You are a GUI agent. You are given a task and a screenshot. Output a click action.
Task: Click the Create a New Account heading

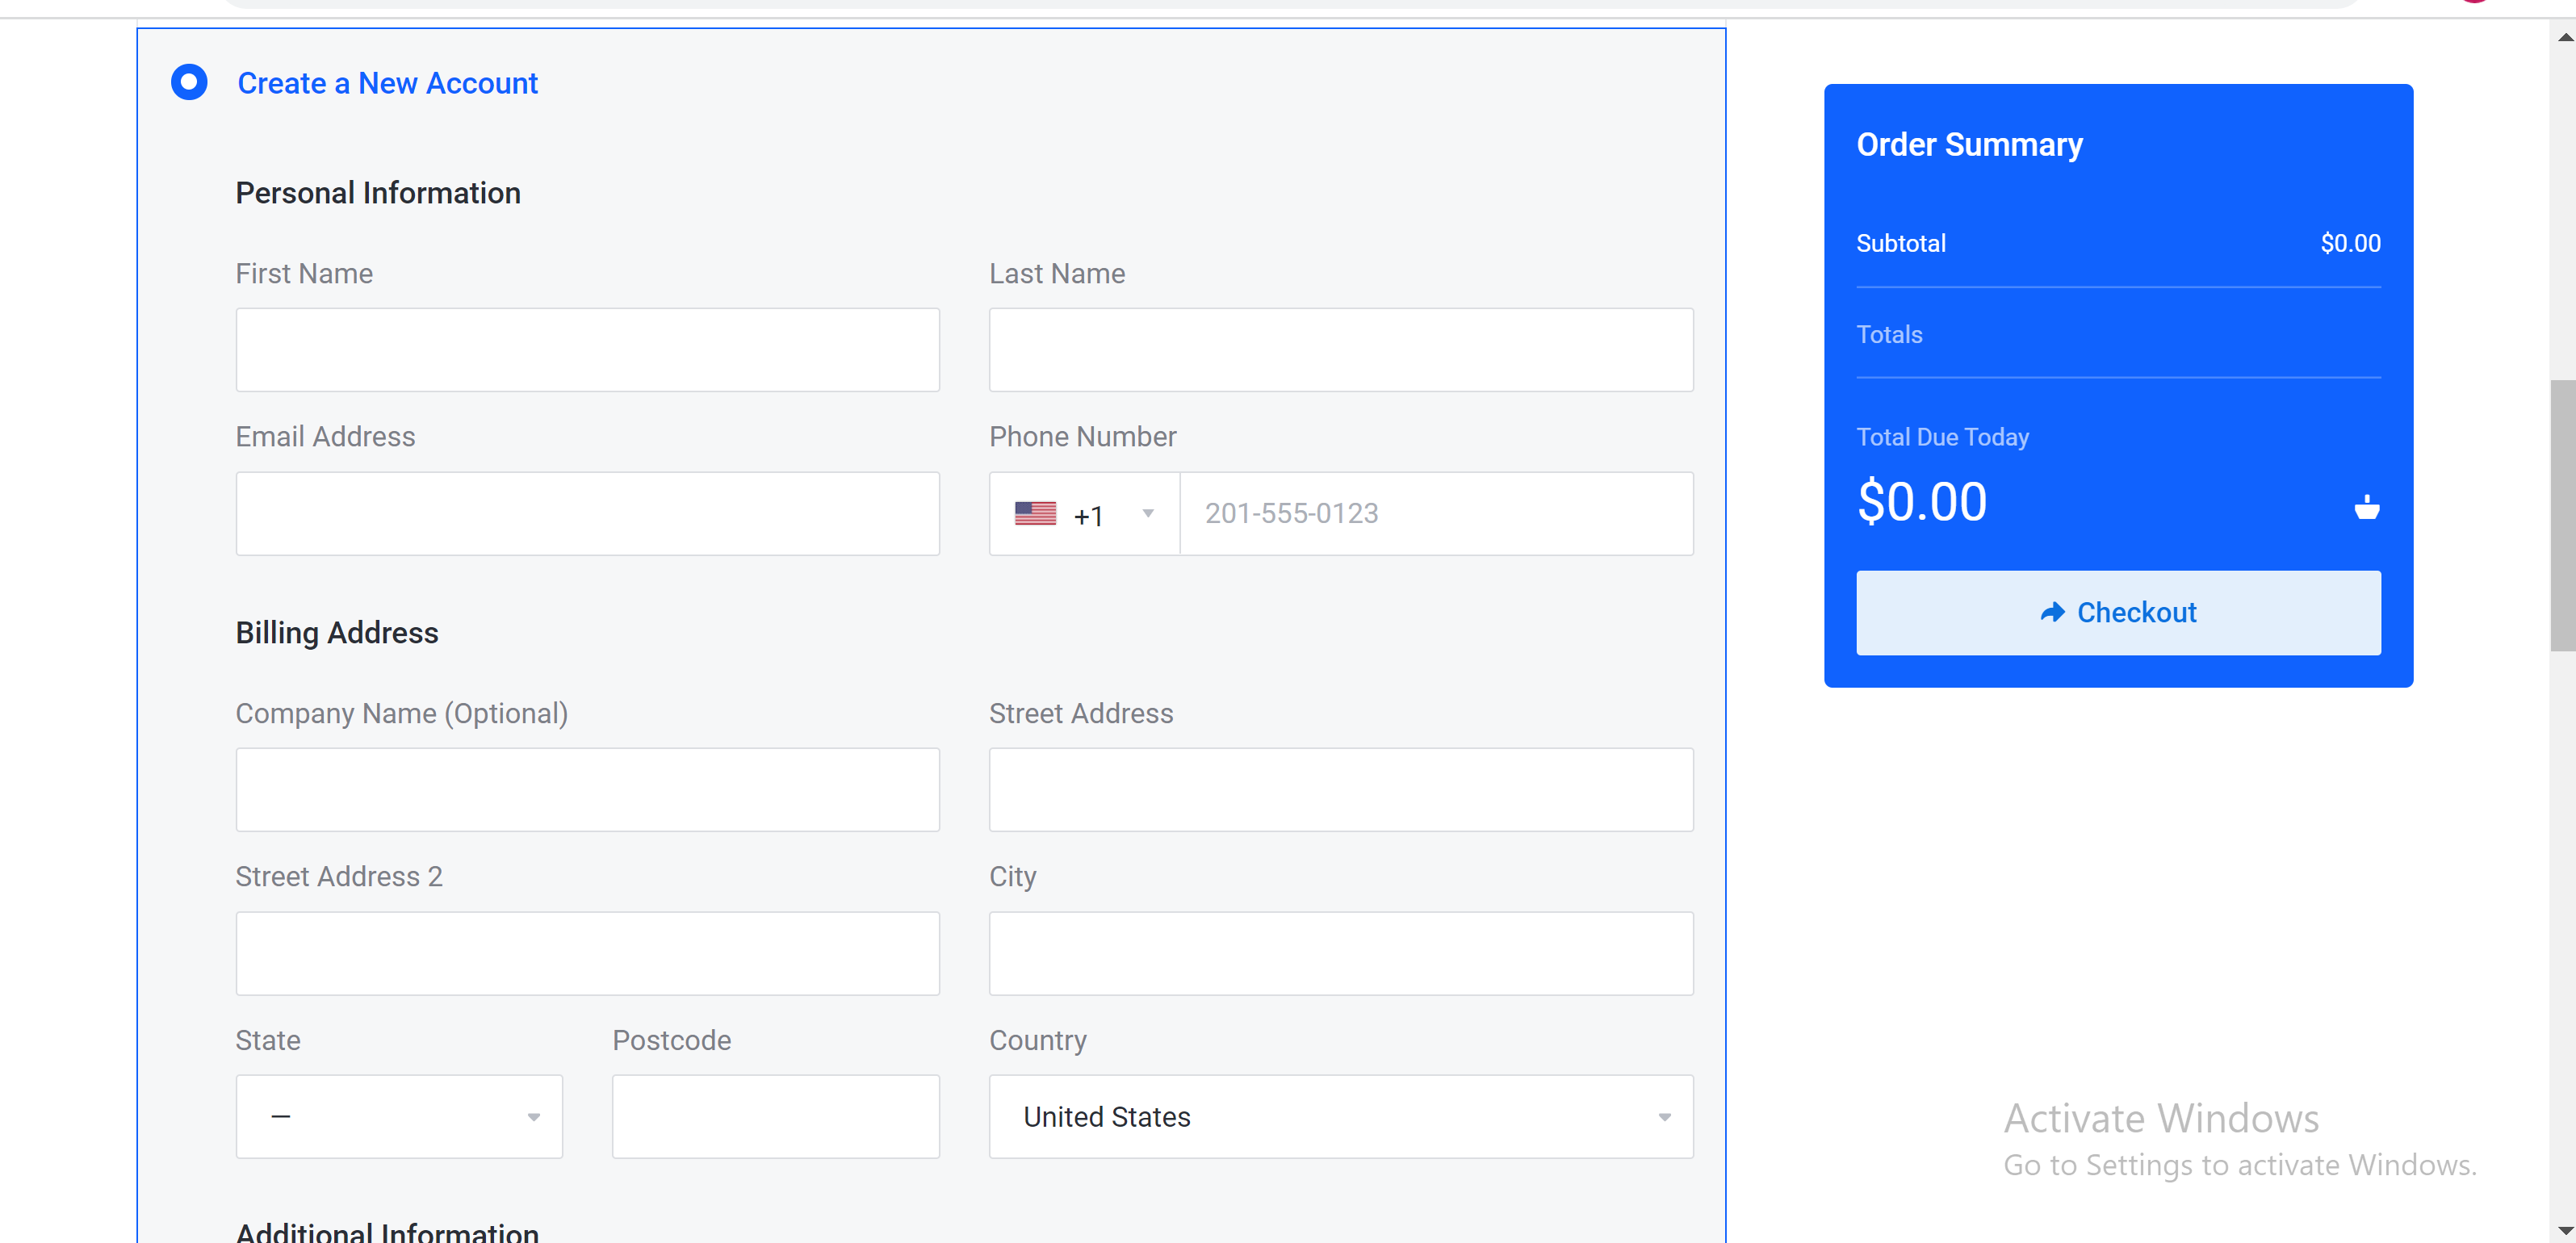click(x=387, y=83)
